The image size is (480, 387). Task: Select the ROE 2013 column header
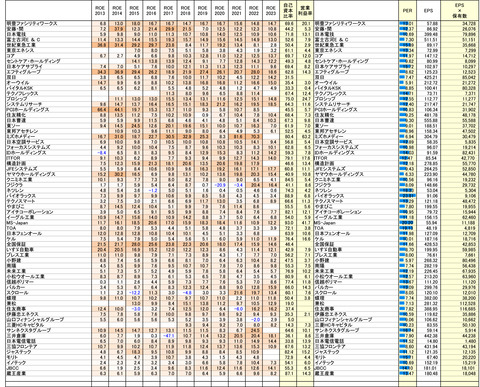[100, 10]
